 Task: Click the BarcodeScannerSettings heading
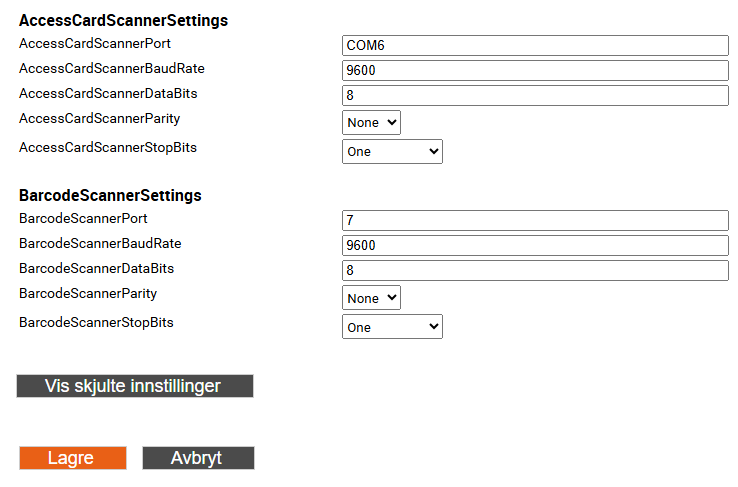click(x=110, y=196)
